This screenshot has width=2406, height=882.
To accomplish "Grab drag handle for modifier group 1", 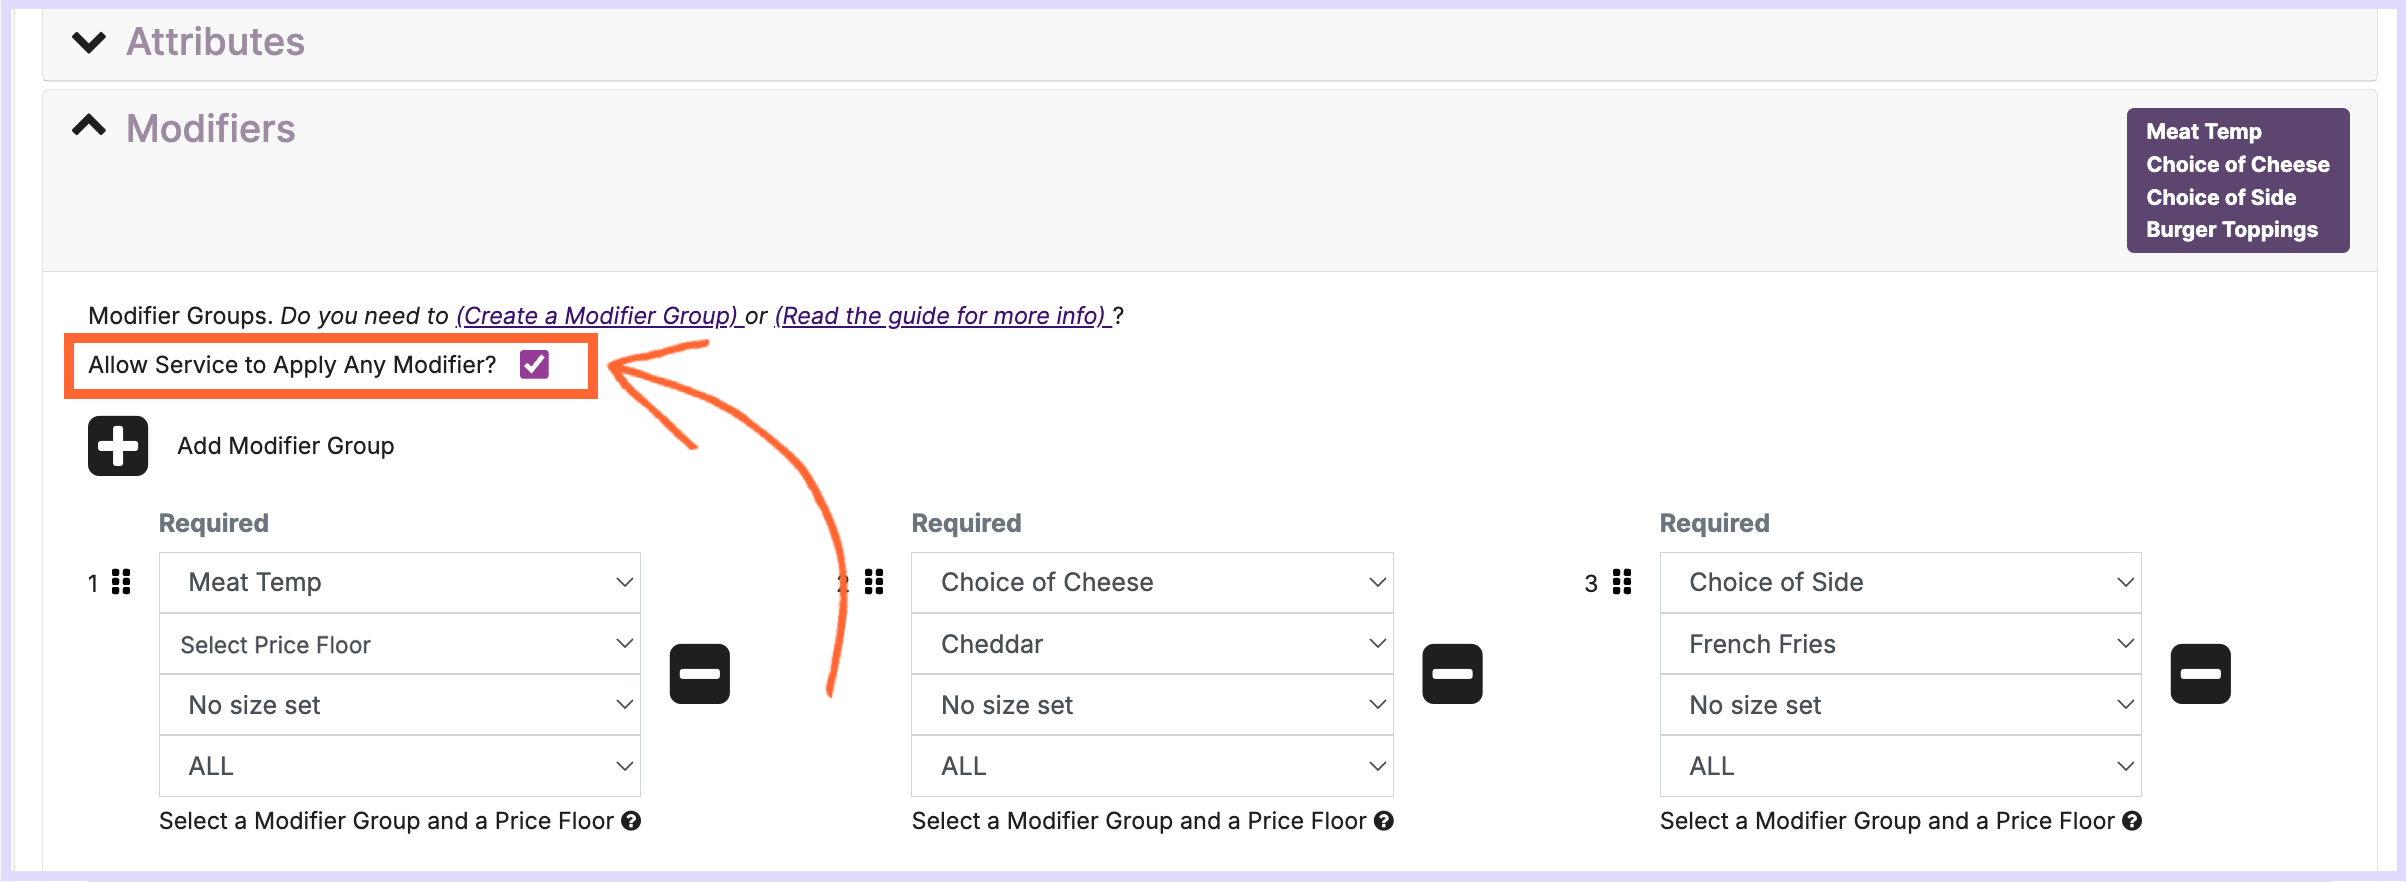I will pyautogui.click(x=121, y=582).
